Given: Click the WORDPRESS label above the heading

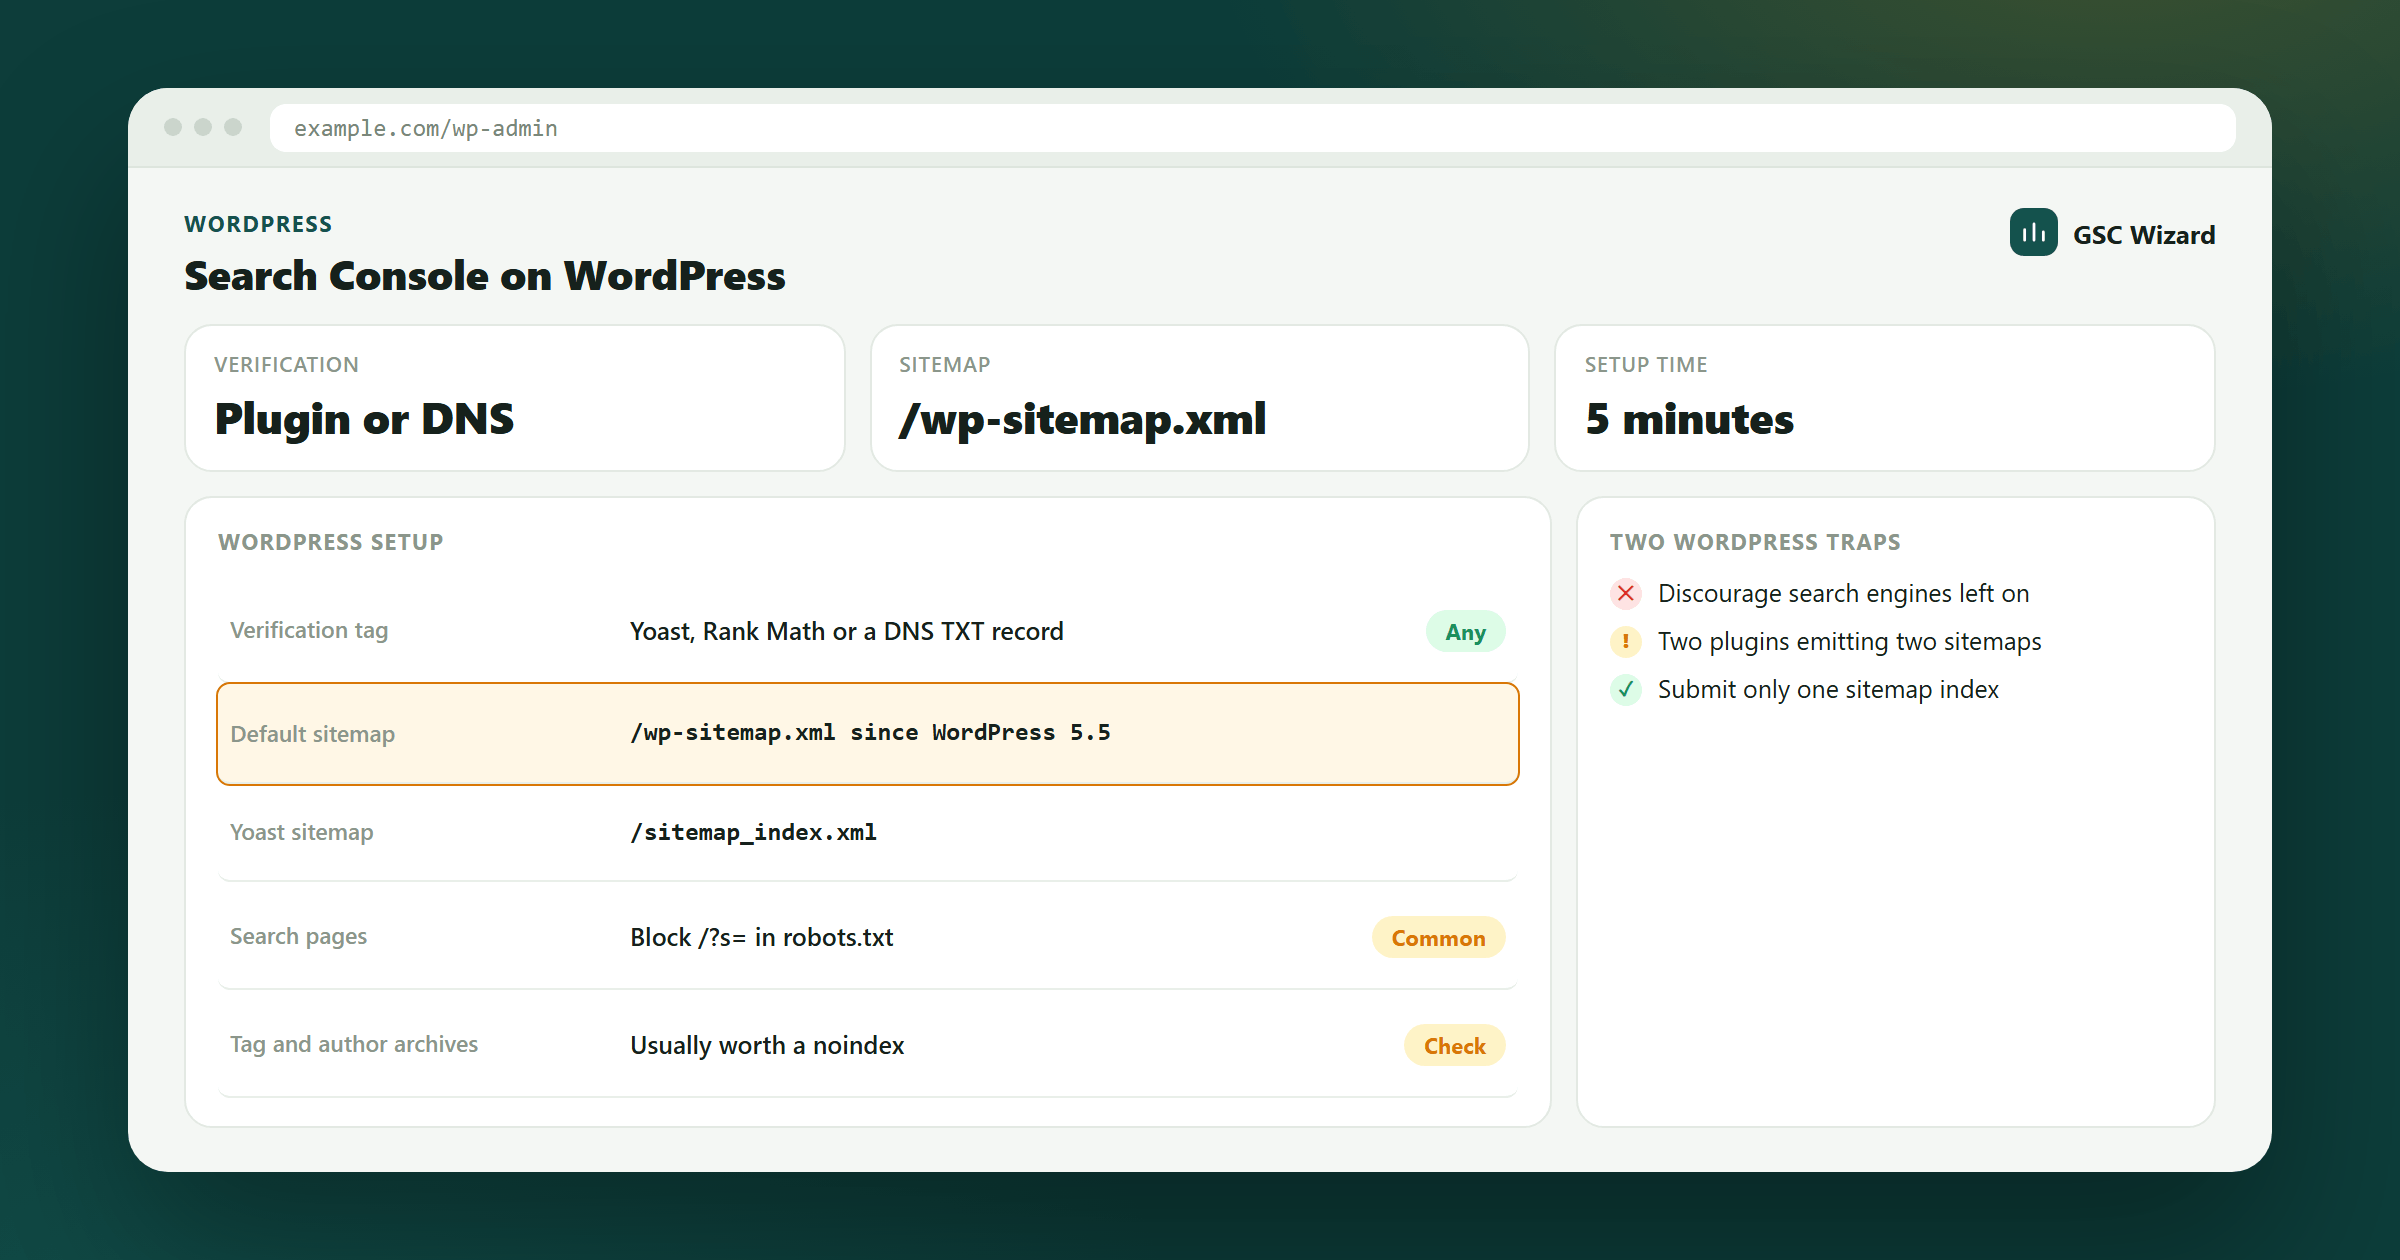Looking at the screenshot, I should (258, 224).
